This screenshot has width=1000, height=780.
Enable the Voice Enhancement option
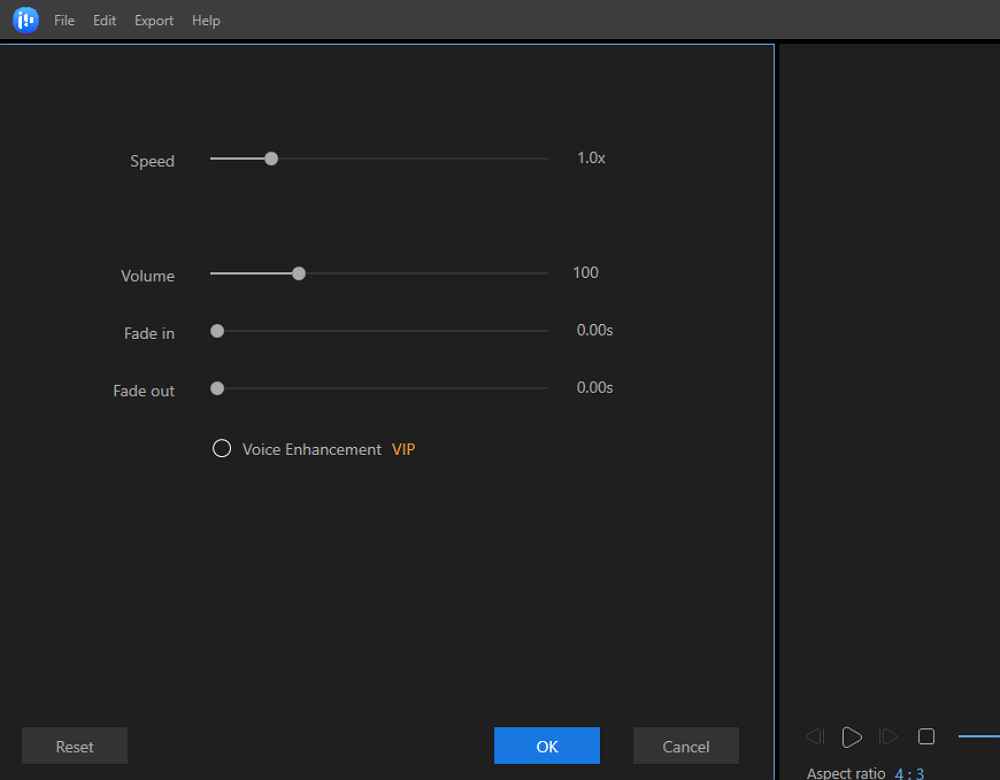point(222,449)
